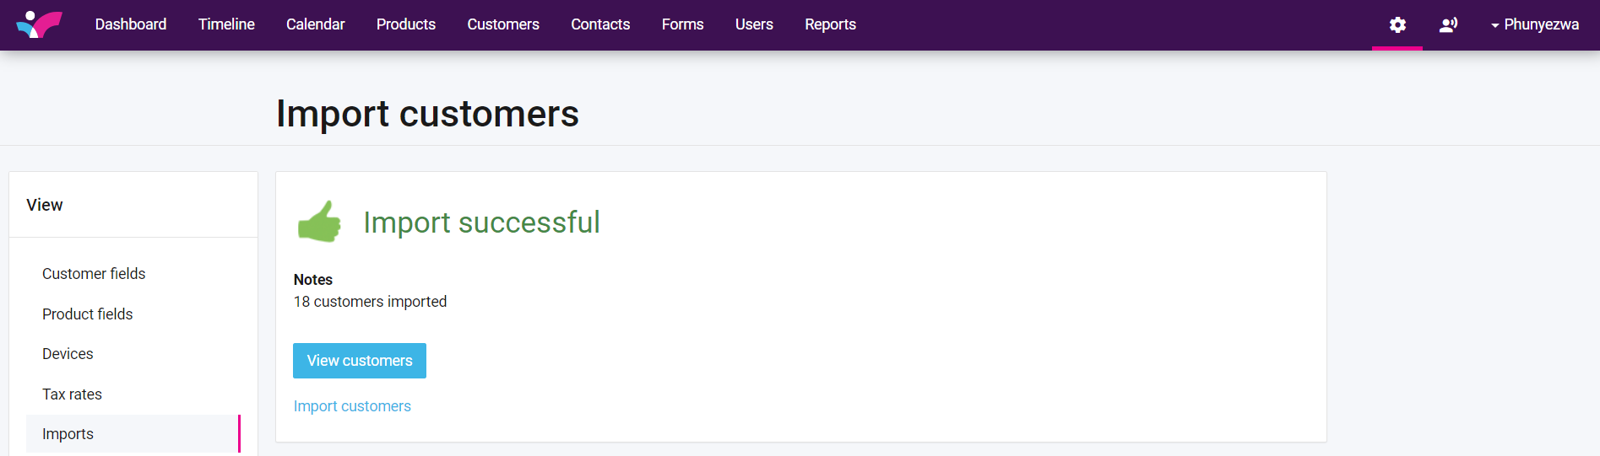Follow the Import customers link
Screen dimensions: 1600x456
pyautogui.click(x=352, y=406)
